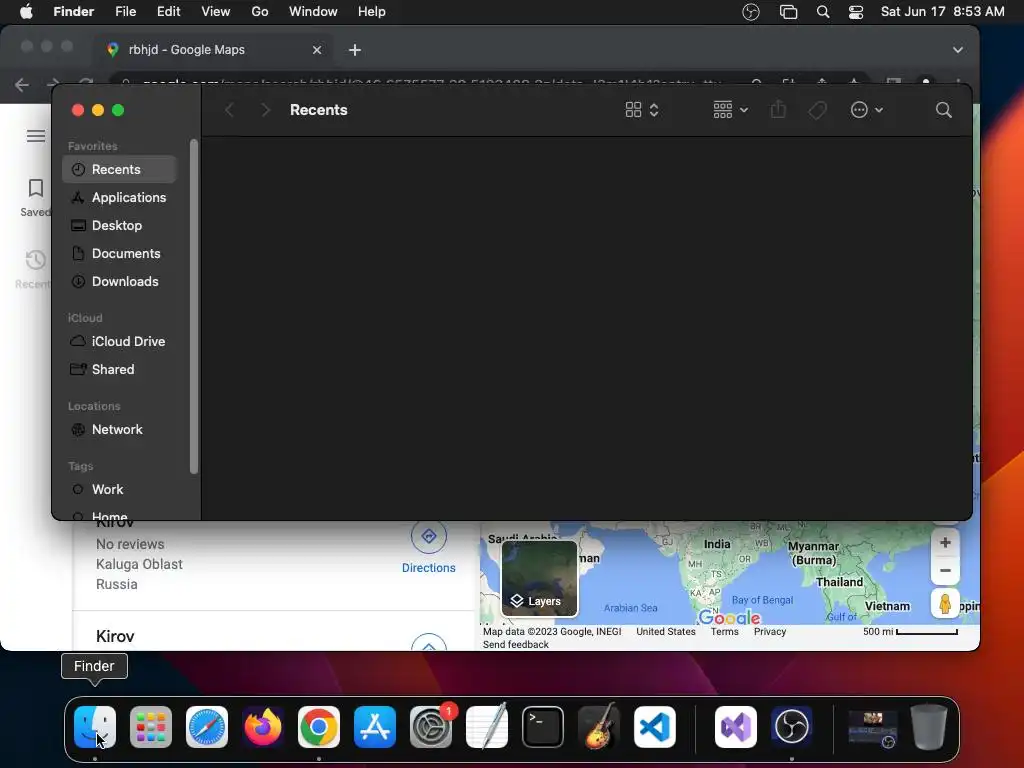Open the Finder menu in menu bar

pos(74,12)
